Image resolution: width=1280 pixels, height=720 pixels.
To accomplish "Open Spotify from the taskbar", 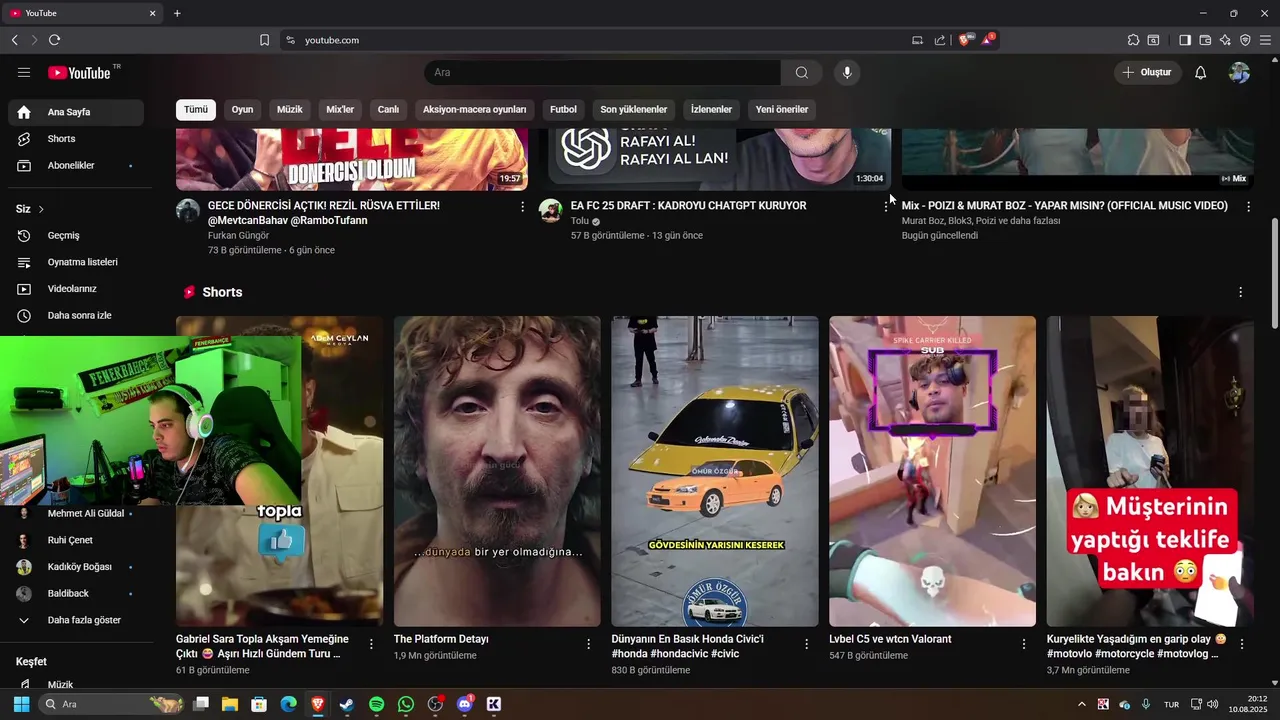I will (x=376, y=704).
